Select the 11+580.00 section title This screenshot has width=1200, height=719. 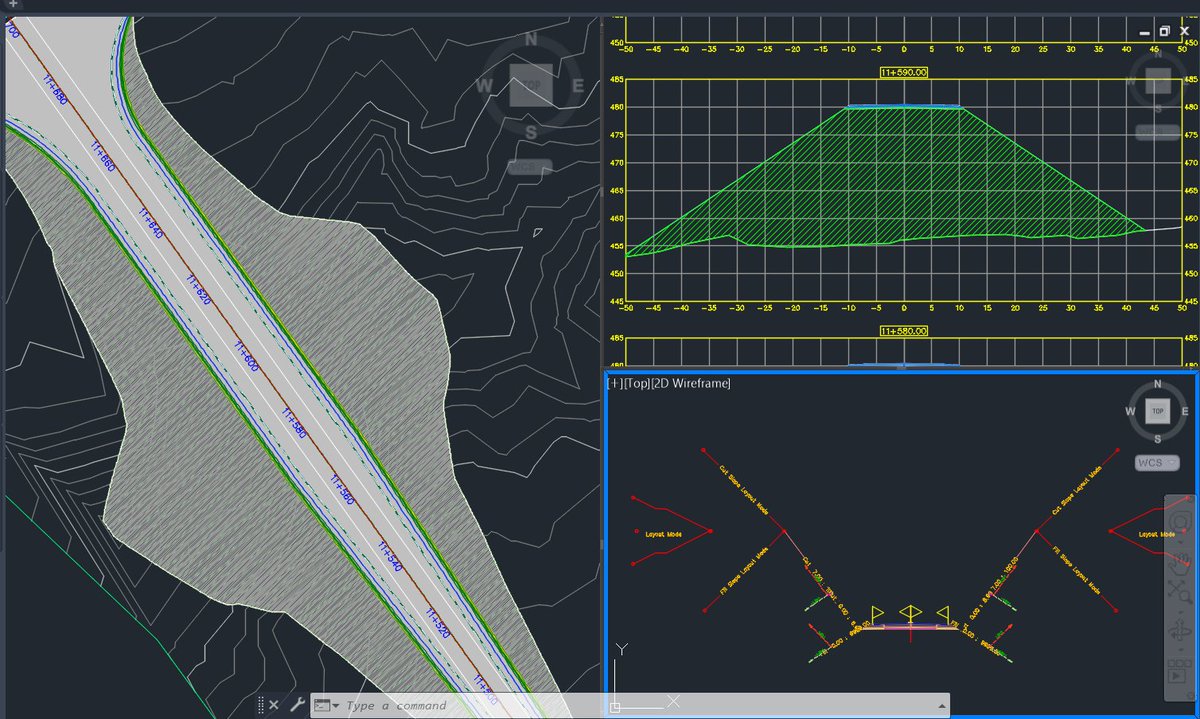pos(904,331)
